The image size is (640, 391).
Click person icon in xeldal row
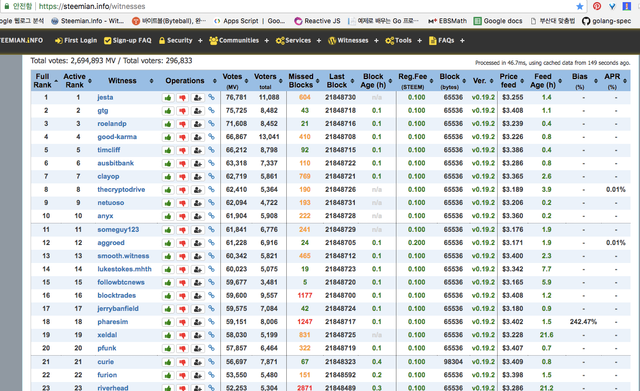[198, 335]
